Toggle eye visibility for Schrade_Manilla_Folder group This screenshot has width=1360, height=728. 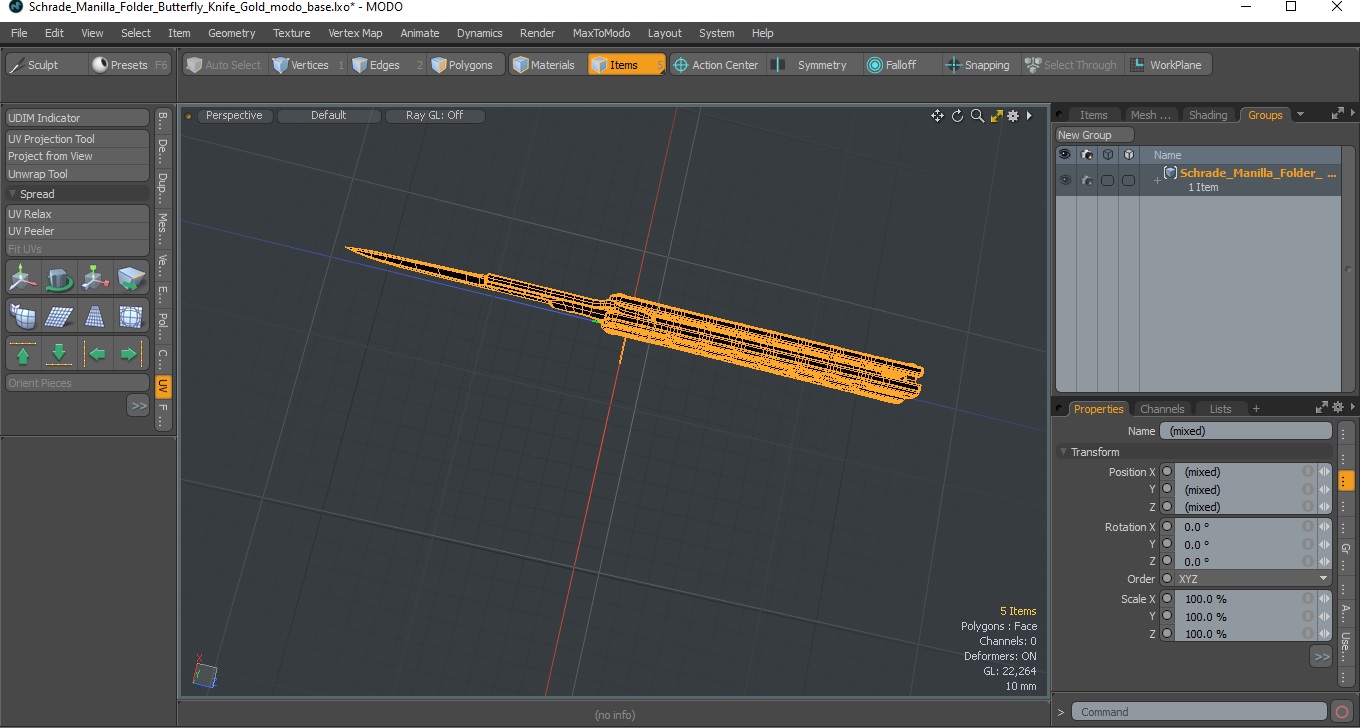pos(1065,180)
